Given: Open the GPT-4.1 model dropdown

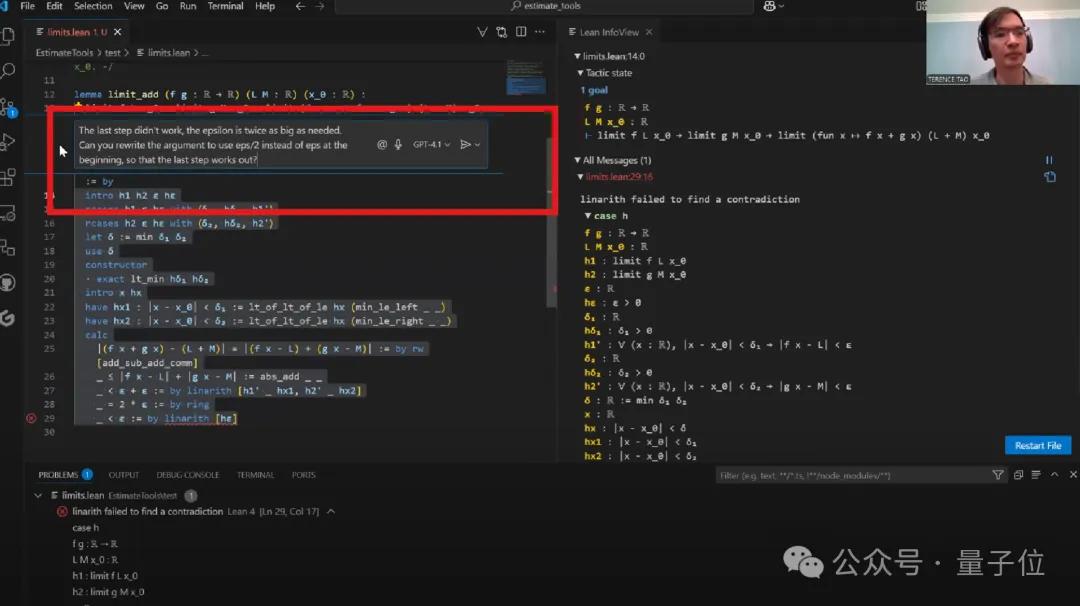Looking at the screenshot, I should click(430, 144).
